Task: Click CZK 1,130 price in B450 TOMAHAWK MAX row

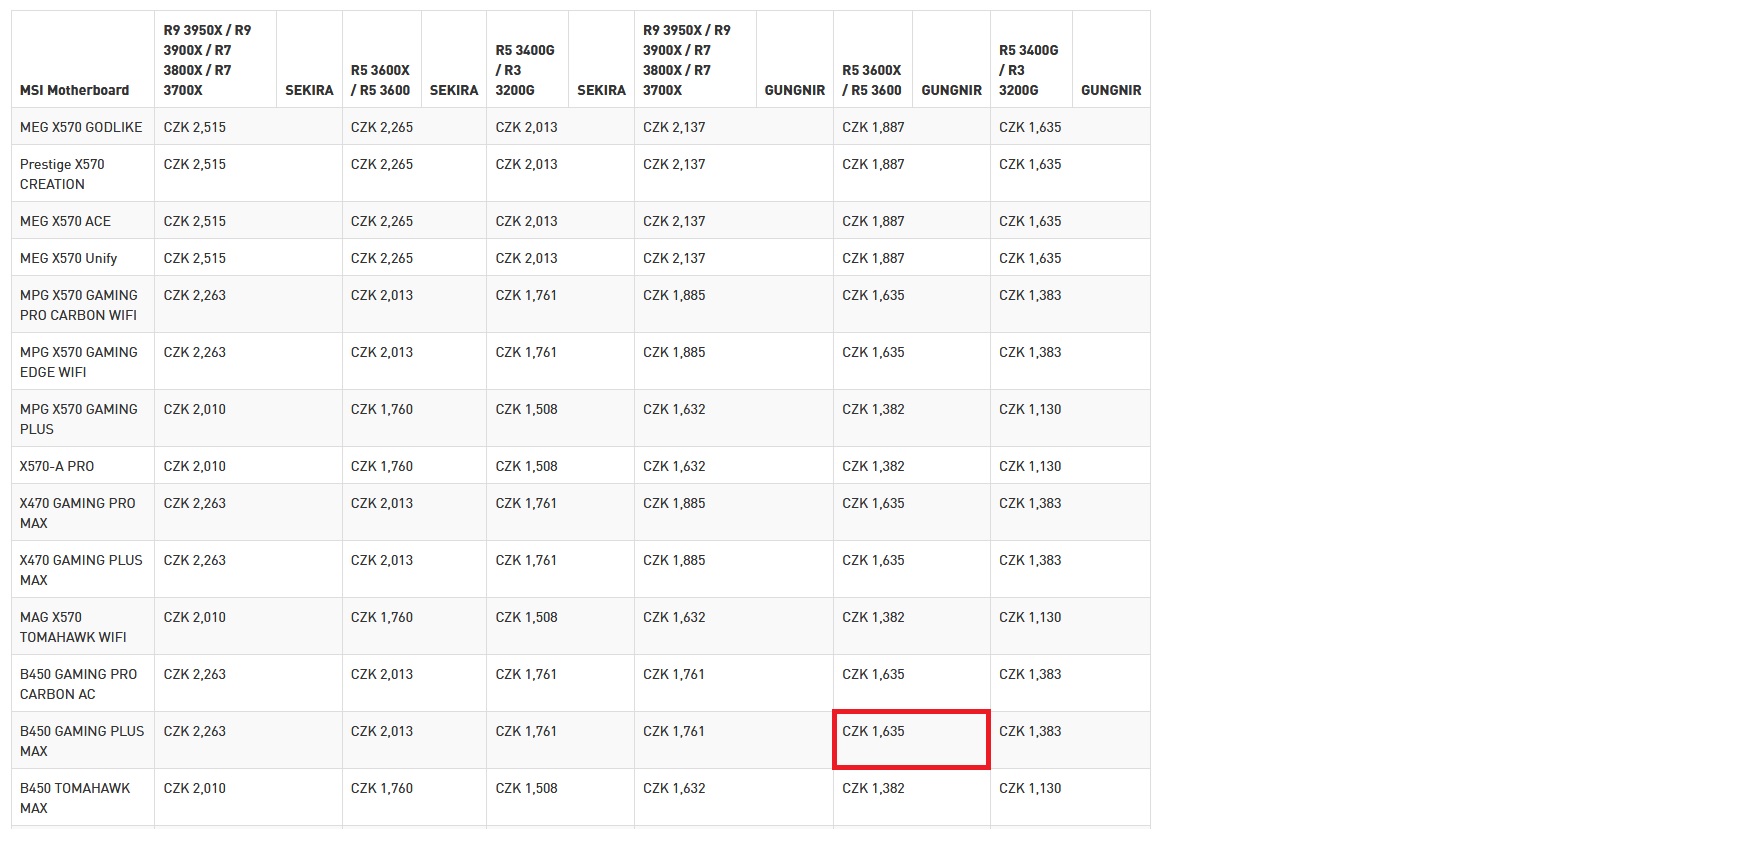Action: pos(1030,788)
